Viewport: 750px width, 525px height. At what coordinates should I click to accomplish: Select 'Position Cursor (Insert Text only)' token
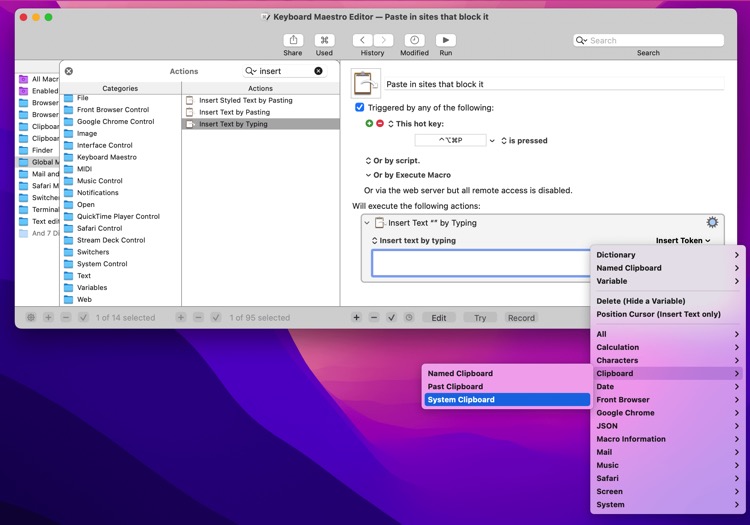coord(668,314)
